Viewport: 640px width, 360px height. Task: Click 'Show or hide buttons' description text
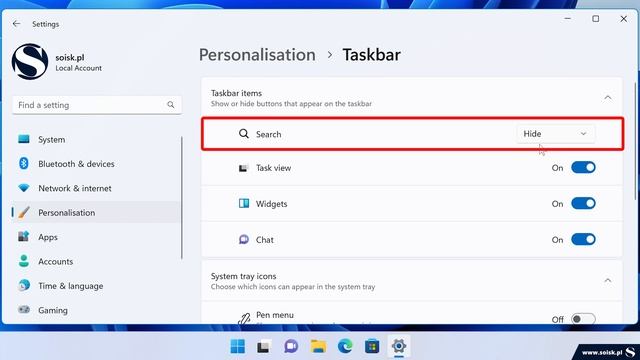(291, 104)
